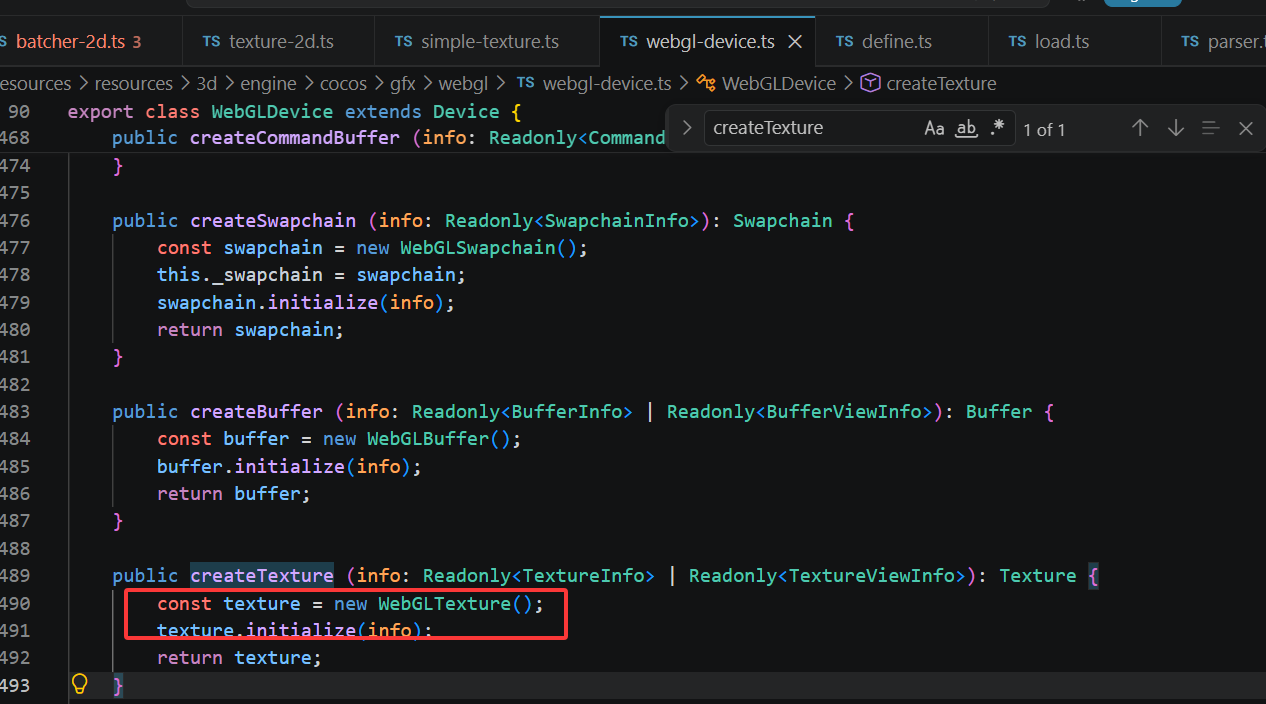Click the TS icon on load.ts tab
Image resolution: width=1266 pixels, height=704 pixels.
[x=1017, y=42]
